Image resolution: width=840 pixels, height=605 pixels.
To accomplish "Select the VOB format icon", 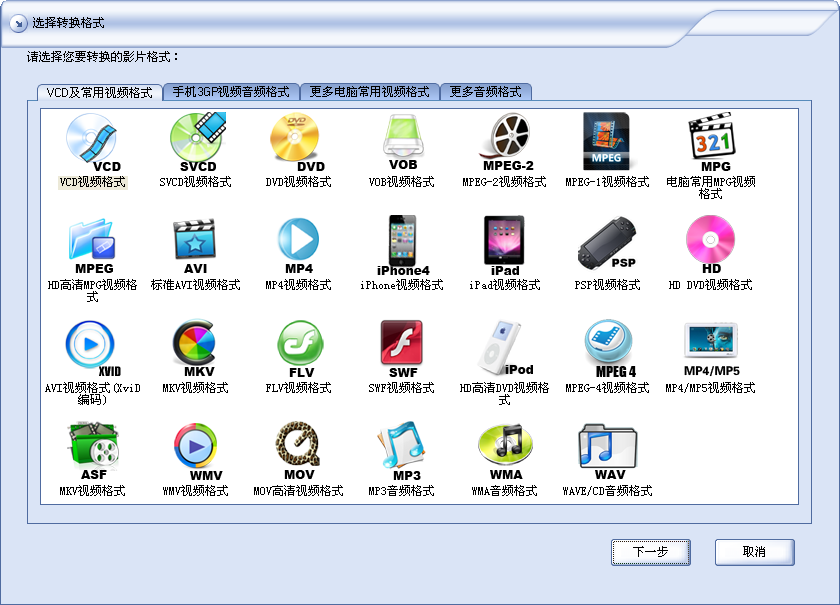I will (x=402, y=141).
